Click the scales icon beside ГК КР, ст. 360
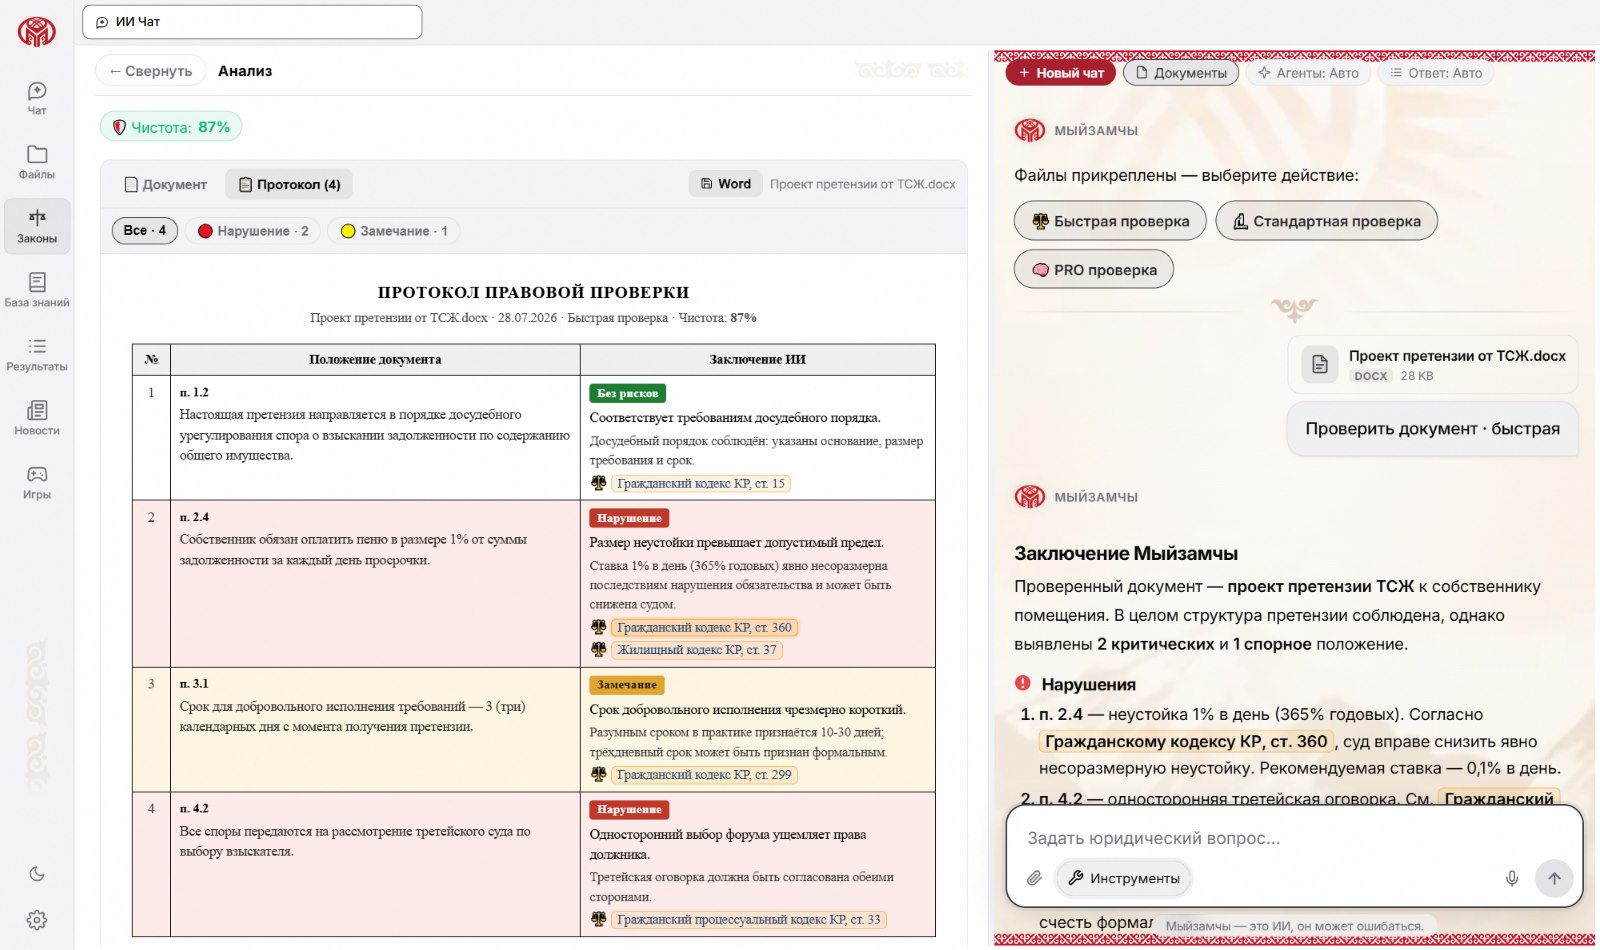The width and height of the screenshot is (1600, 950). pos(598,627)
